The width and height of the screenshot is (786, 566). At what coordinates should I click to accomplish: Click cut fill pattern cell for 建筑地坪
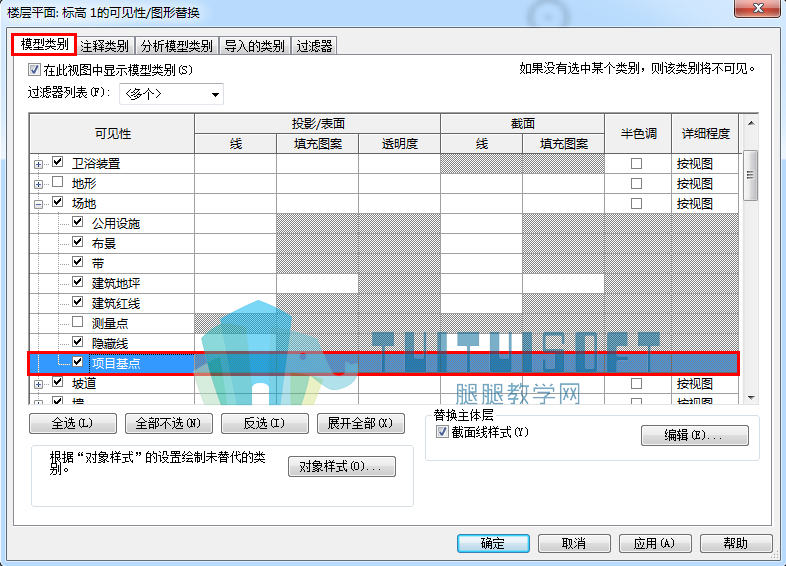point(563,283)
